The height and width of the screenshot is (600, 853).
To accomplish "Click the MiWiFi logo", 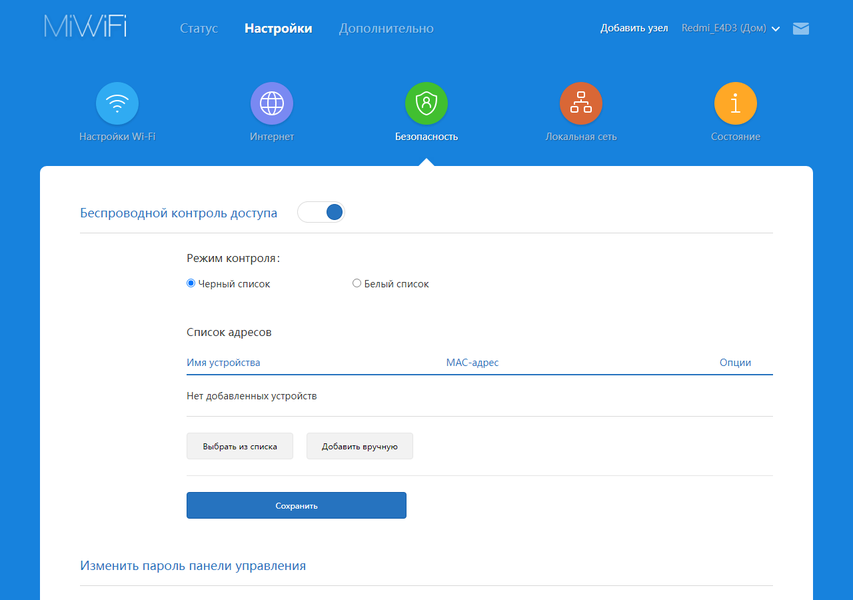I will pyautogui.click(x=85, y=26).
